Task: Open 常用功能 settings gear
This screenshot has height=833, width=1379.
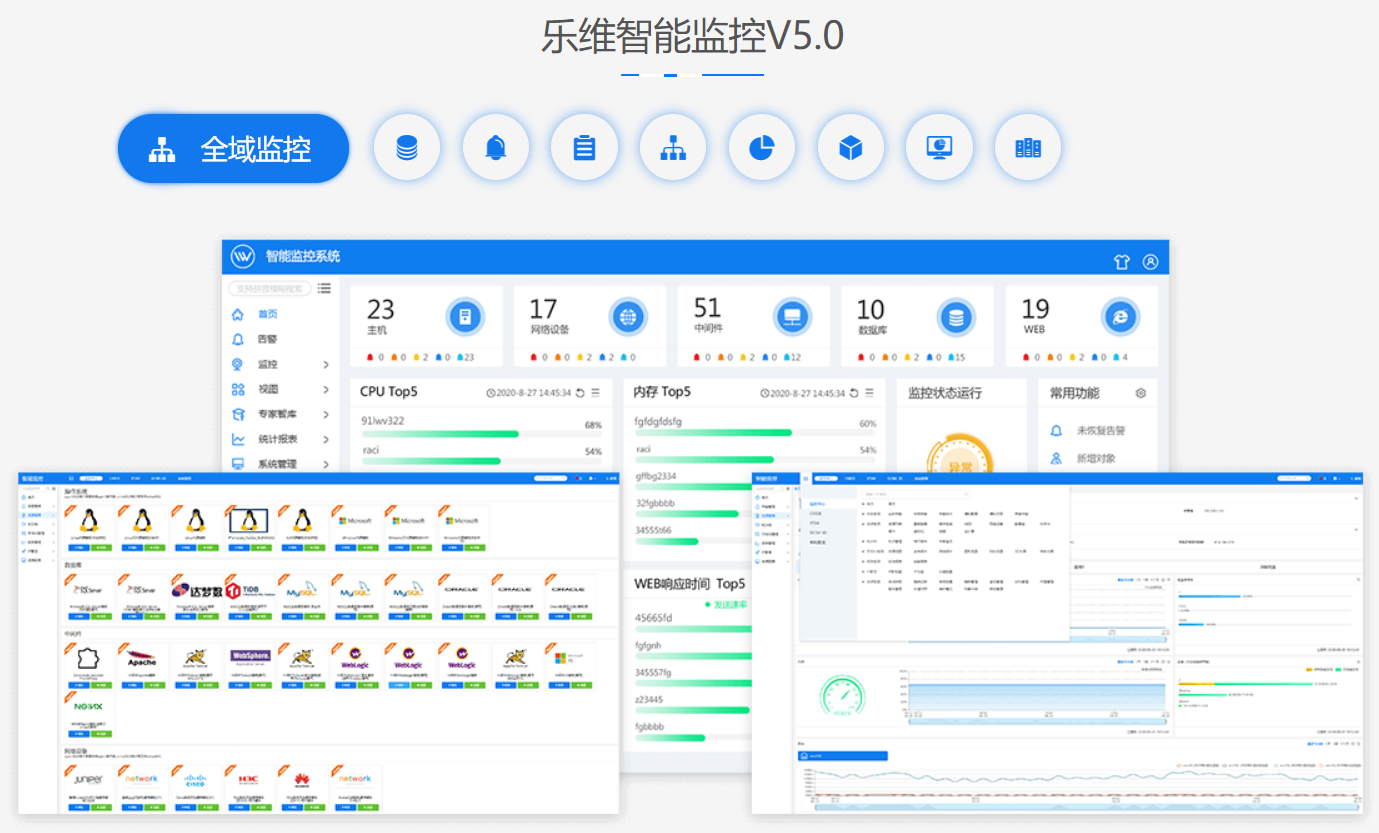Action: [1140, 393]
